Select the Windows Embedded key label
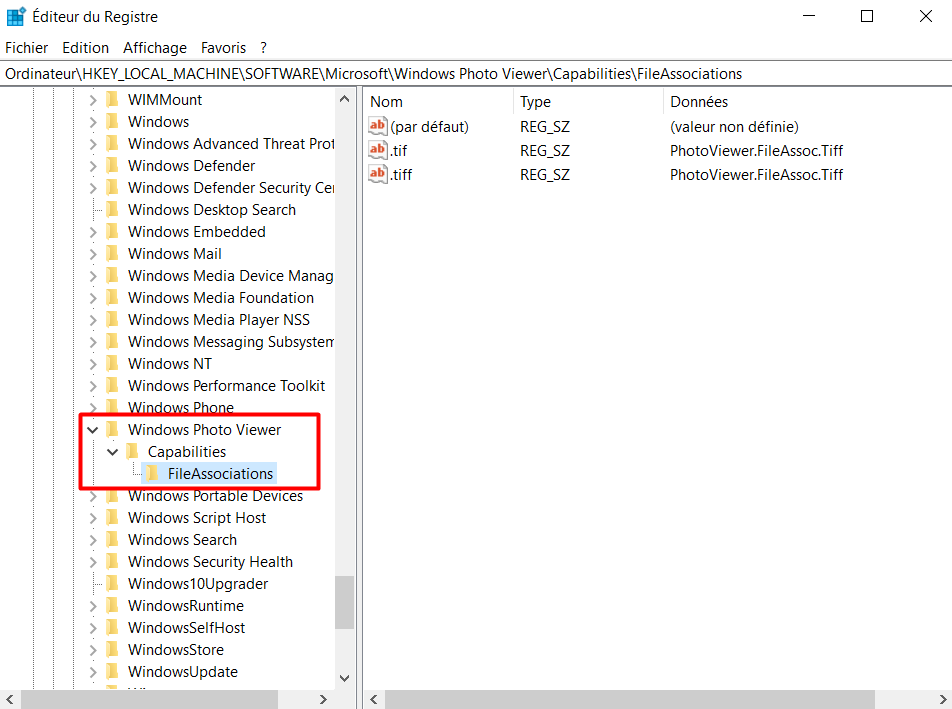Screen dimensions: 952x709 pyautogui.click(x=197, y=232)
